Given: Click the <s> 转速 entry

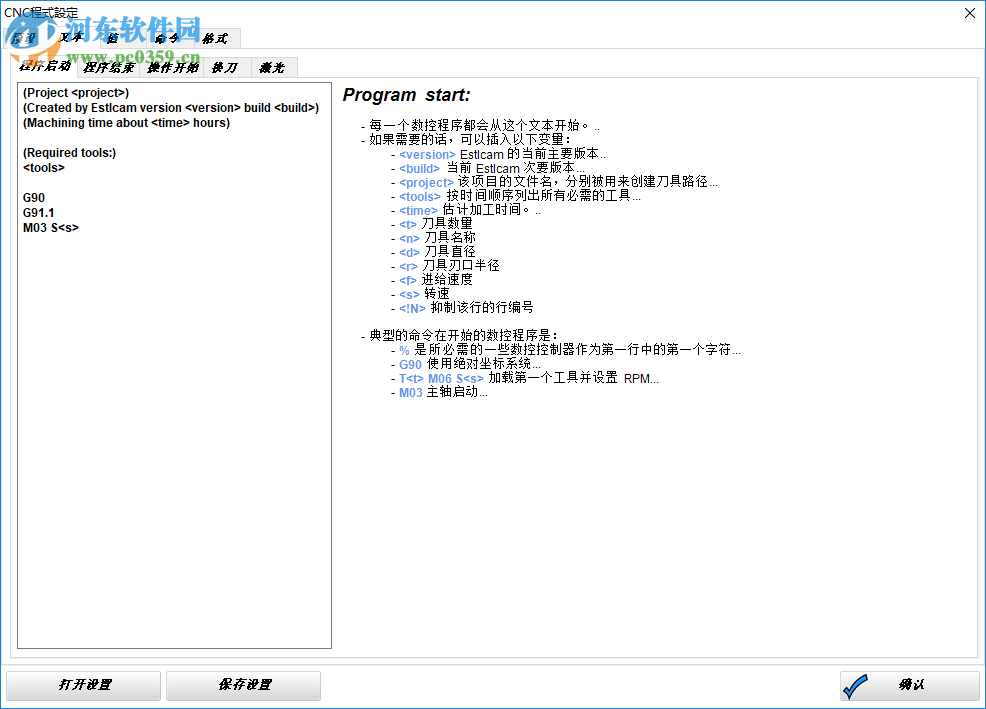Looking at the screenshot, I should pos(424,294).
